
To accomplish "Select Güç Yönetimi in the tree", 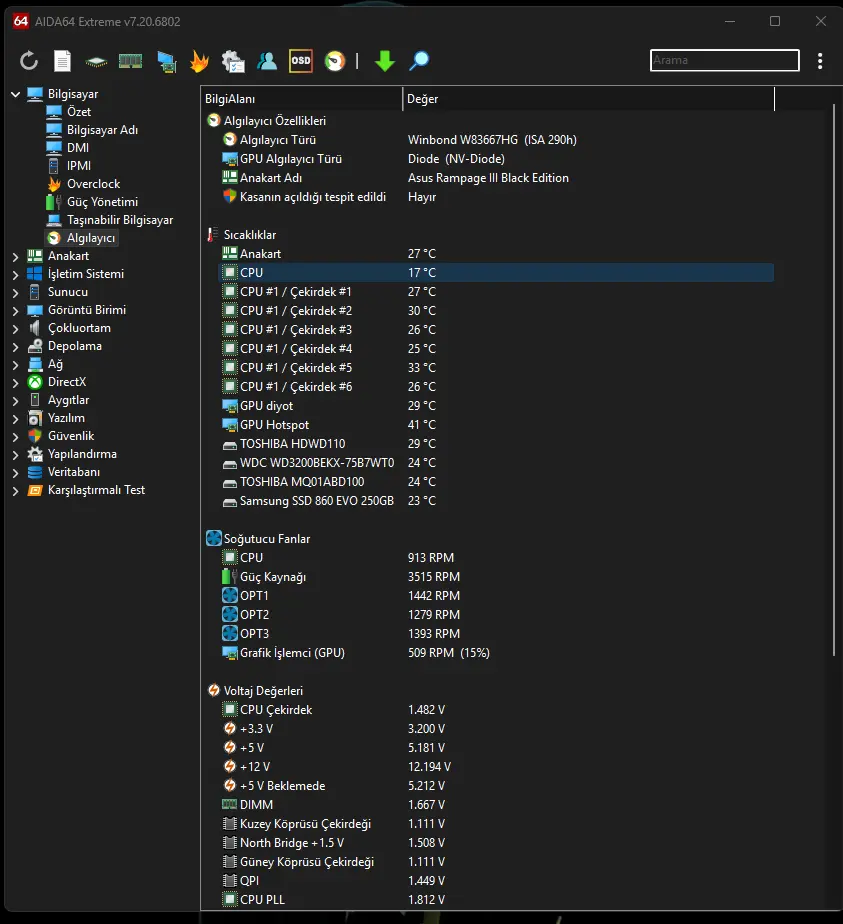I will click(x=102, y=202).
